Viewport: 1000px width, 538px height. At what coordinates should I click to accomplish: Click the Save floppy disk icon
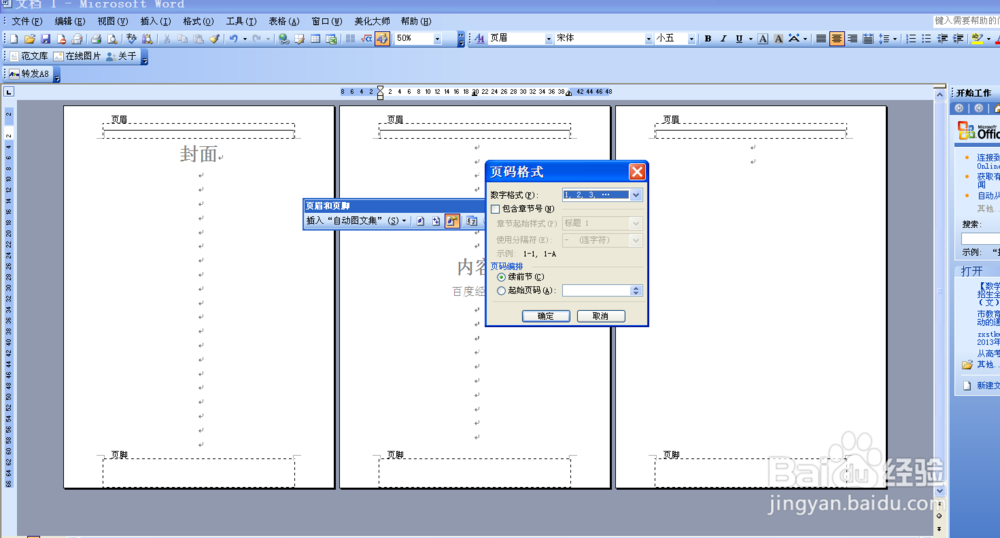45,39
